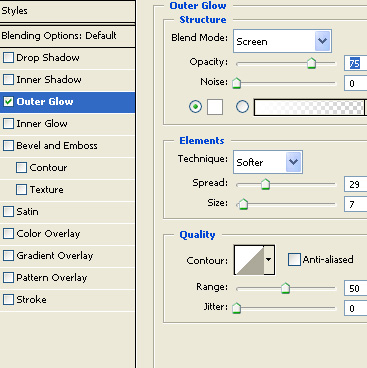Open the Drop Shadow settings label
This screenshot has height=368, width=367.
[48, 58]
